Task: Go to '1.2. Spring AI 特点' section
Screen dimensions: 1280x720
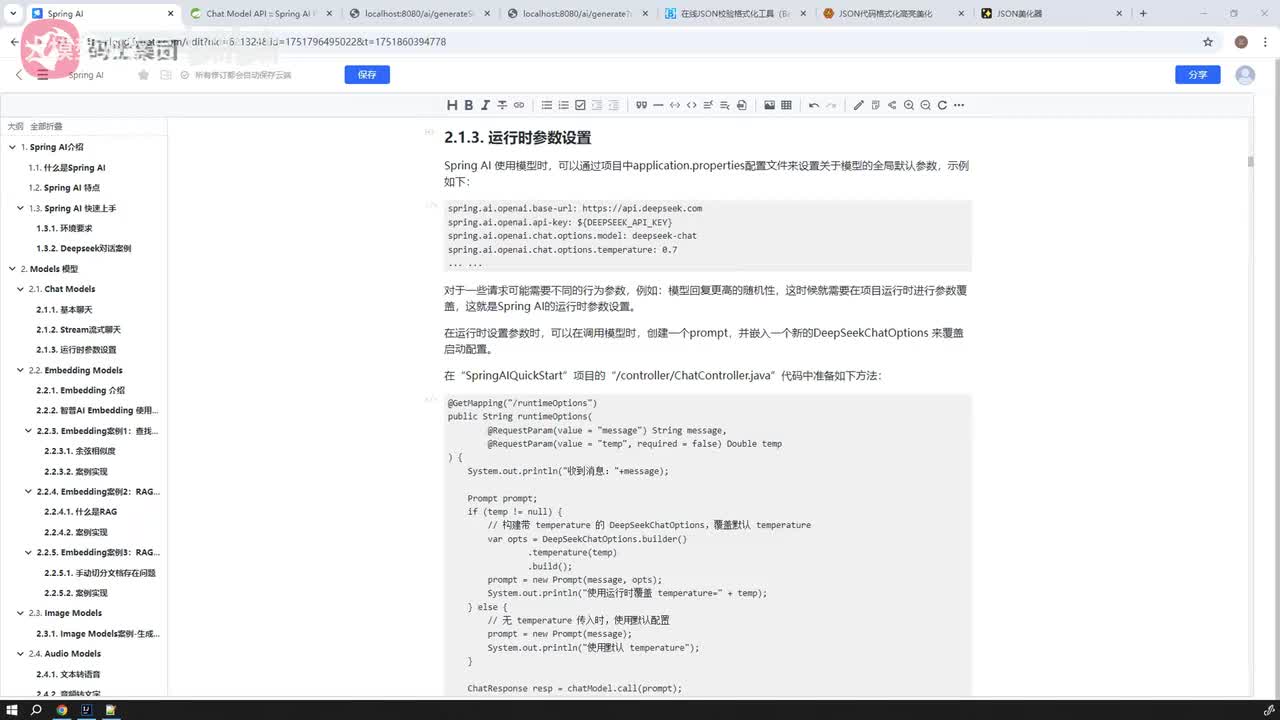Action: coord(64,188)
